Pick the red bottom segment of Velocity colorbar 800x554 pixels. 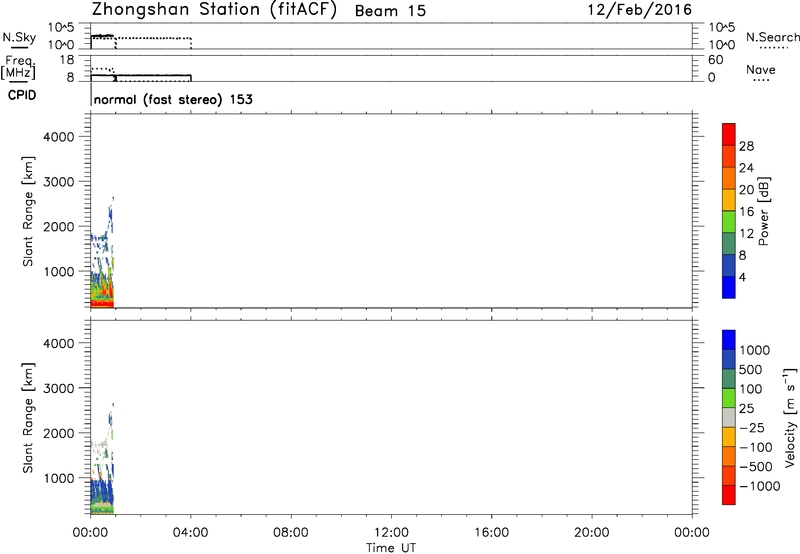tap(729, 495)
